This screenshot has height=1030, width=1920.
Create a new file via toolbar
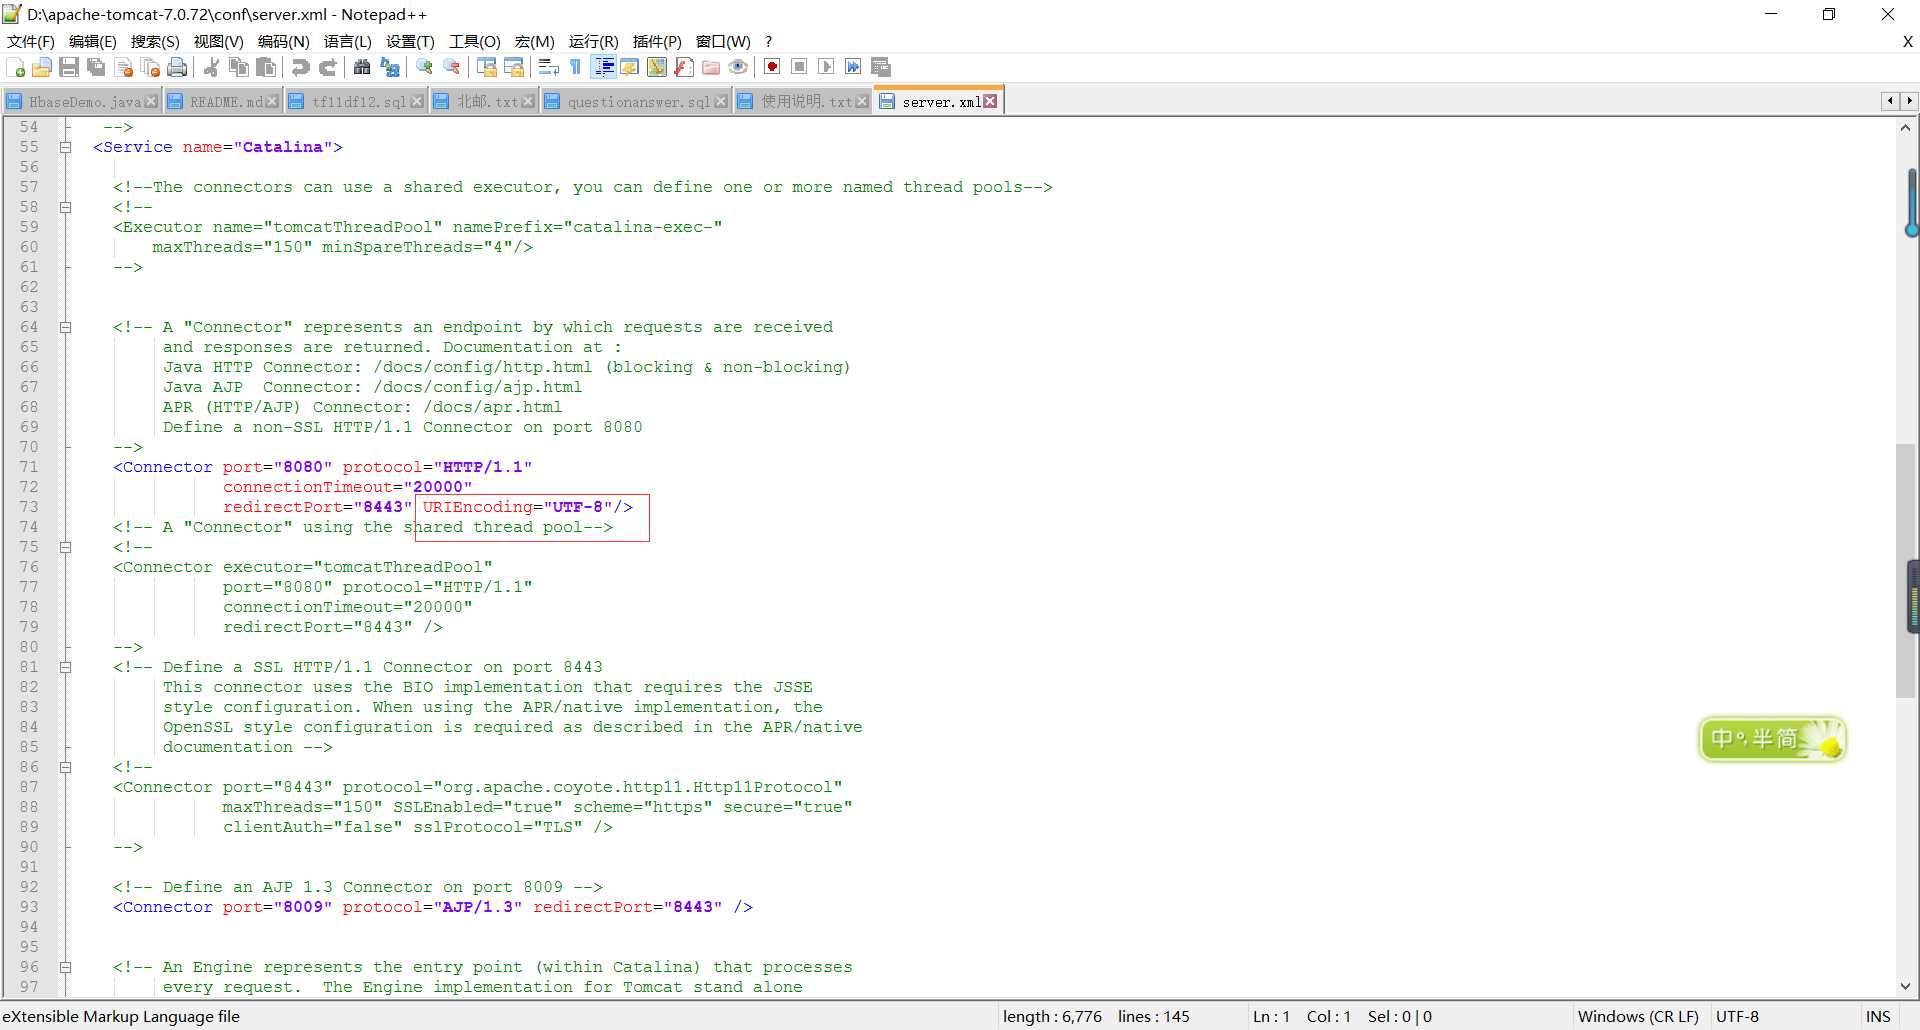(16, 67)
